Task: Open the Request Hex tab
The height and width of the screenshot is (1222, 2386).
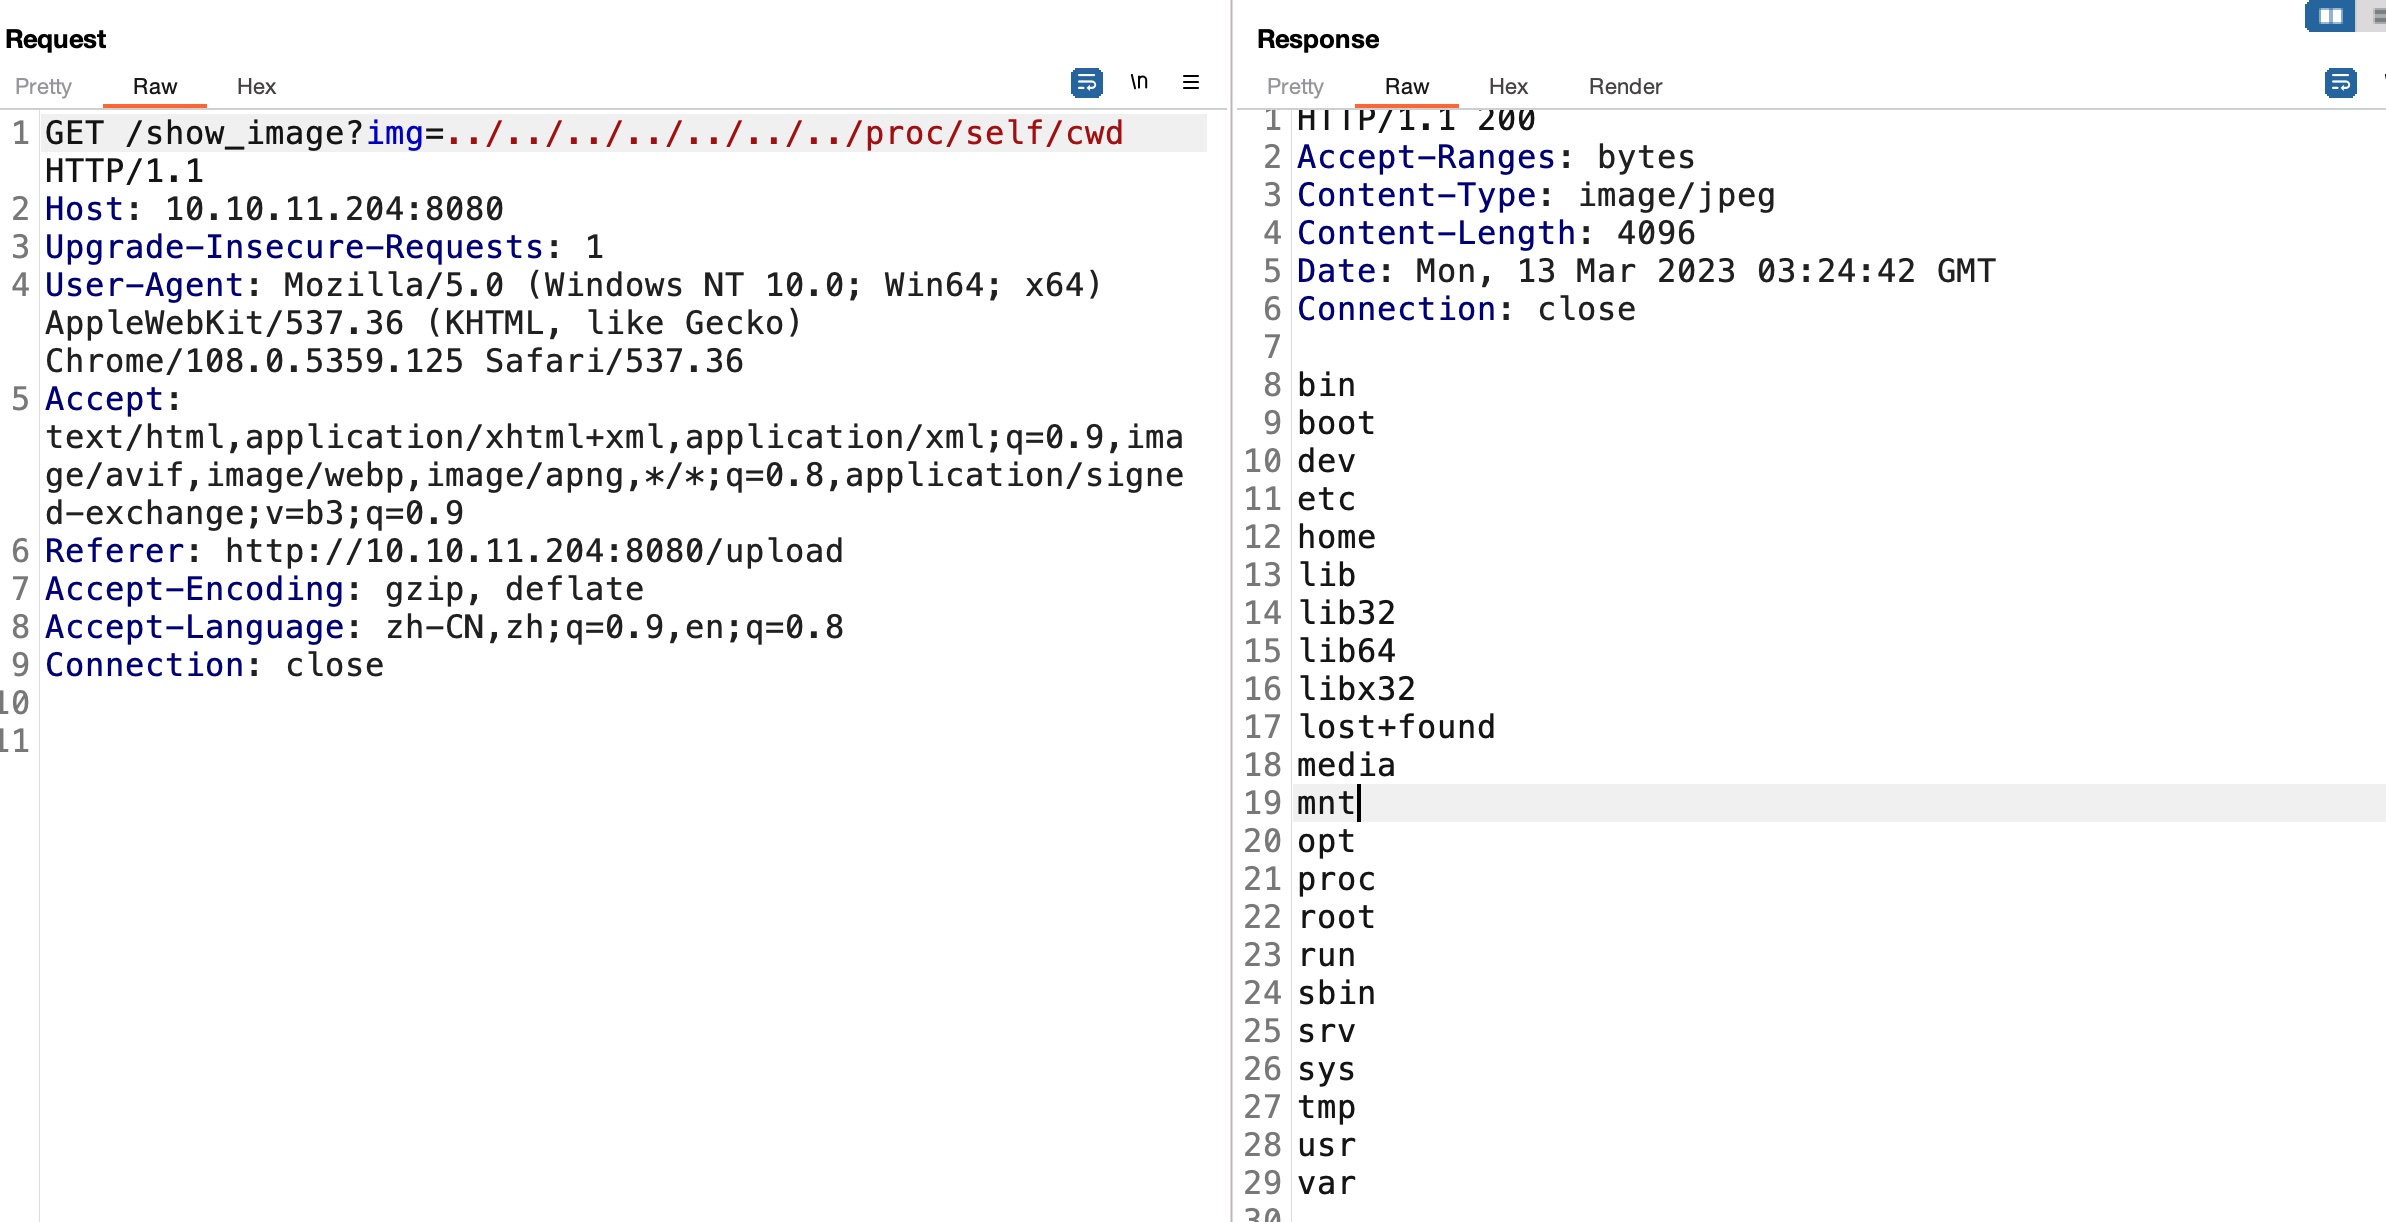Action: pos(256,86)
